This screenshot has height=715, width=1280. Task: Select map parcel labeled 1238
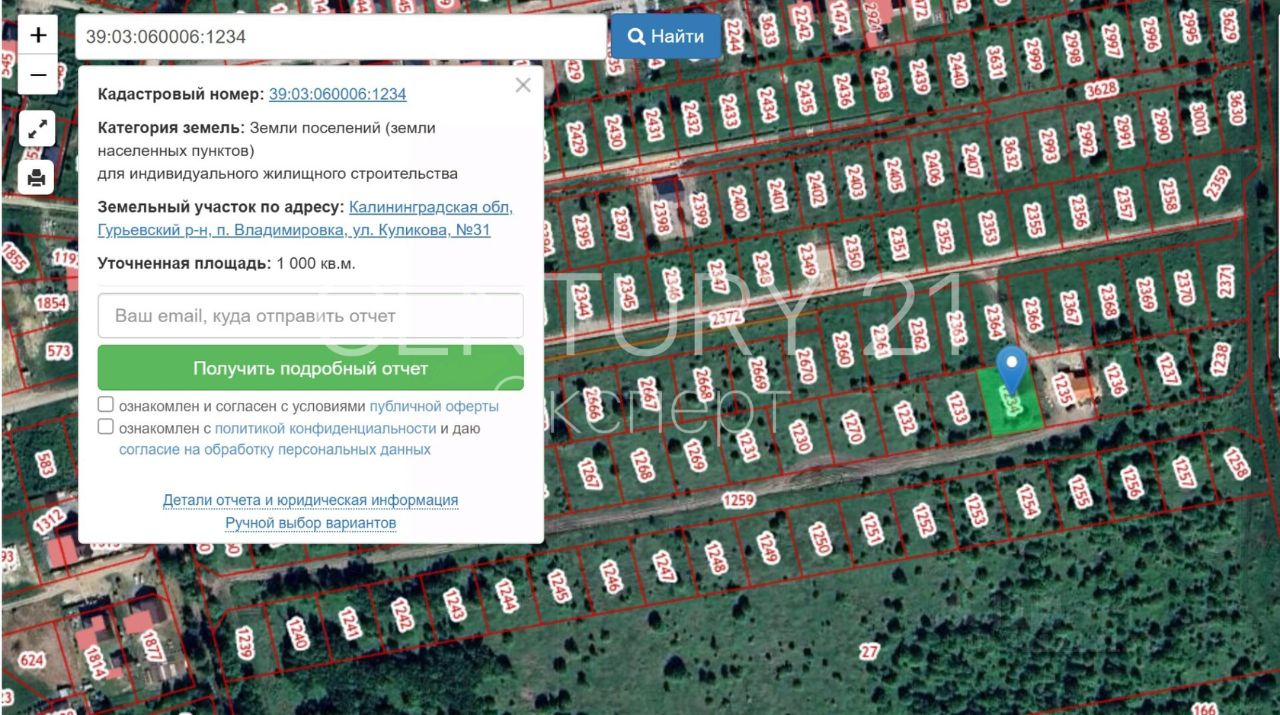(1220, 357)
